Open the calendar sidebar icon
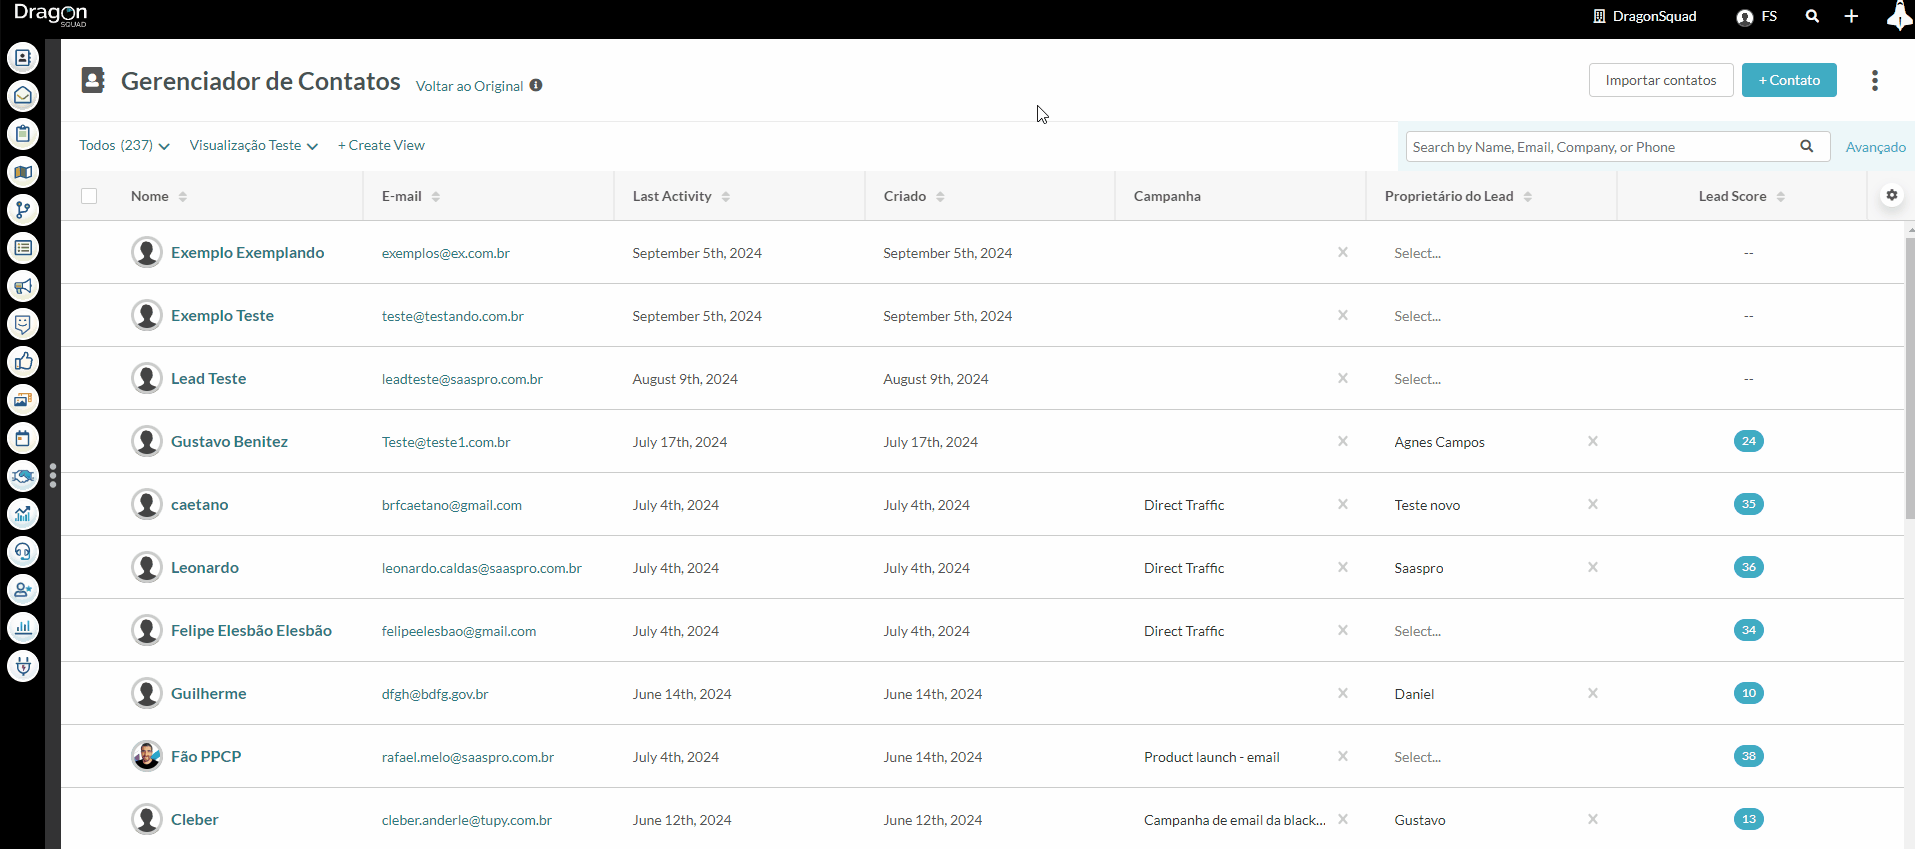Screen dimensions: 1915x849 23,438
